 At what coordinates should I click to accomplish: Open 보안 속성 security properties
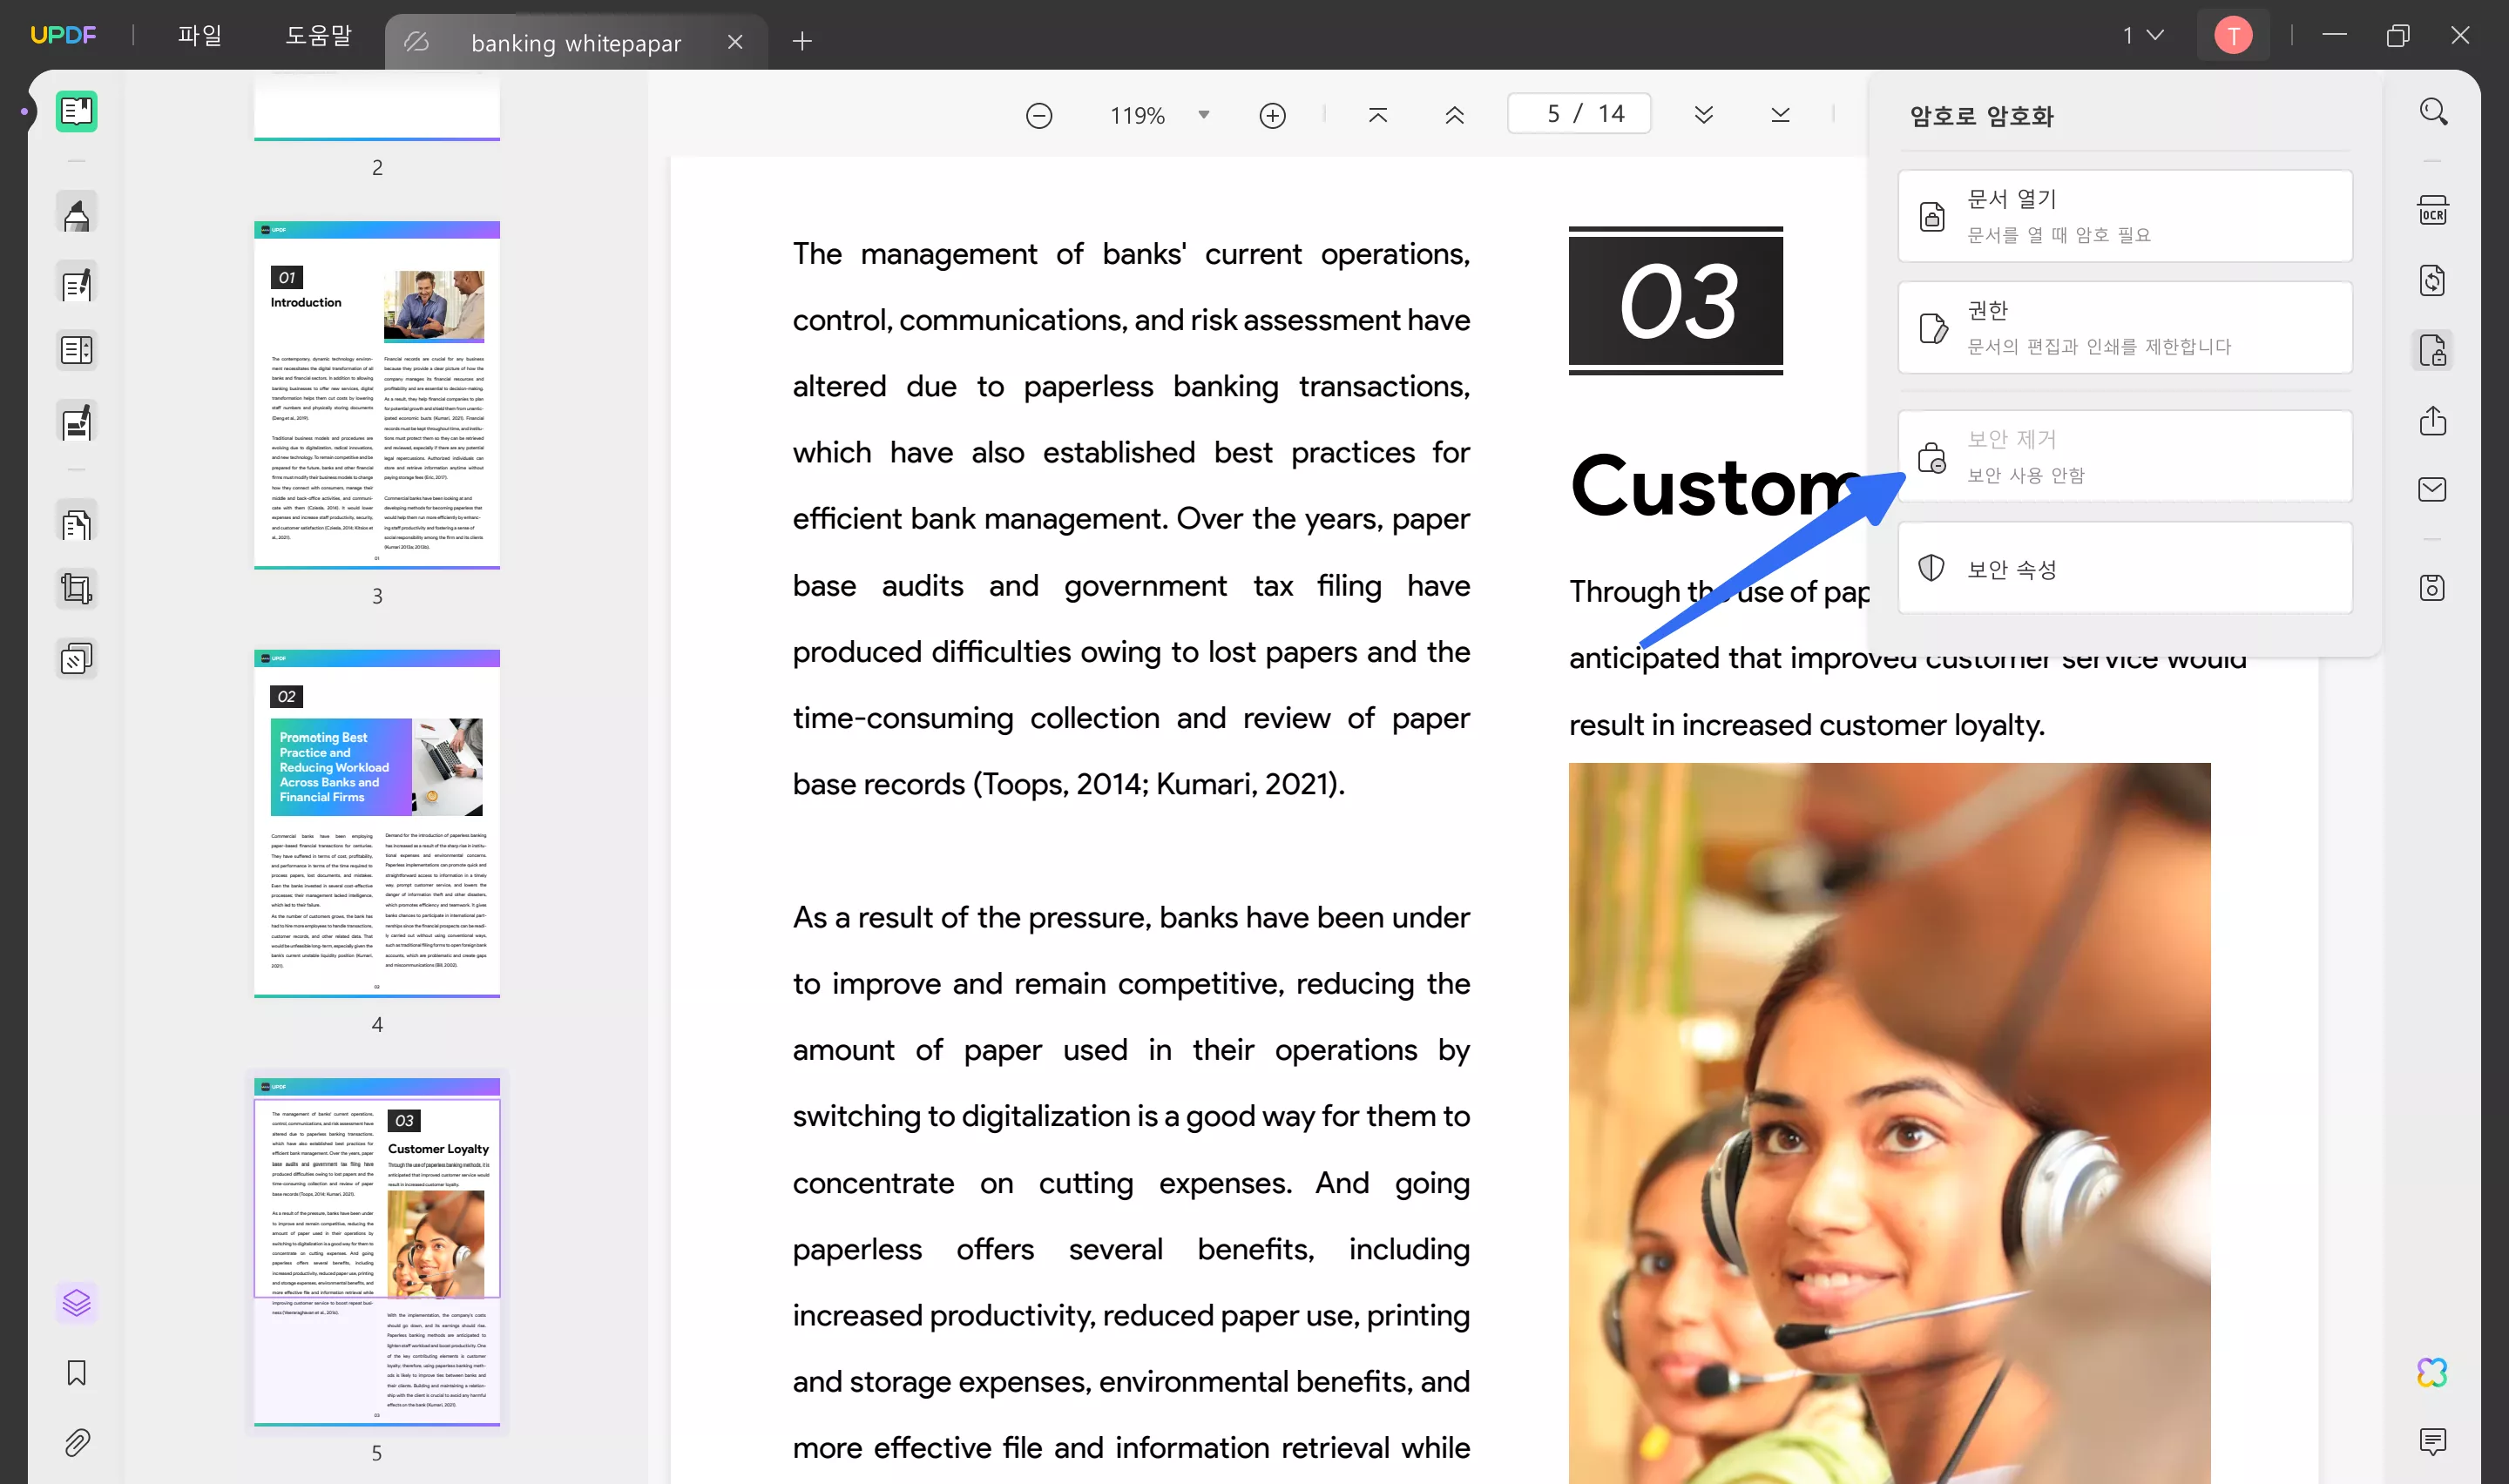coord(2125,568)
